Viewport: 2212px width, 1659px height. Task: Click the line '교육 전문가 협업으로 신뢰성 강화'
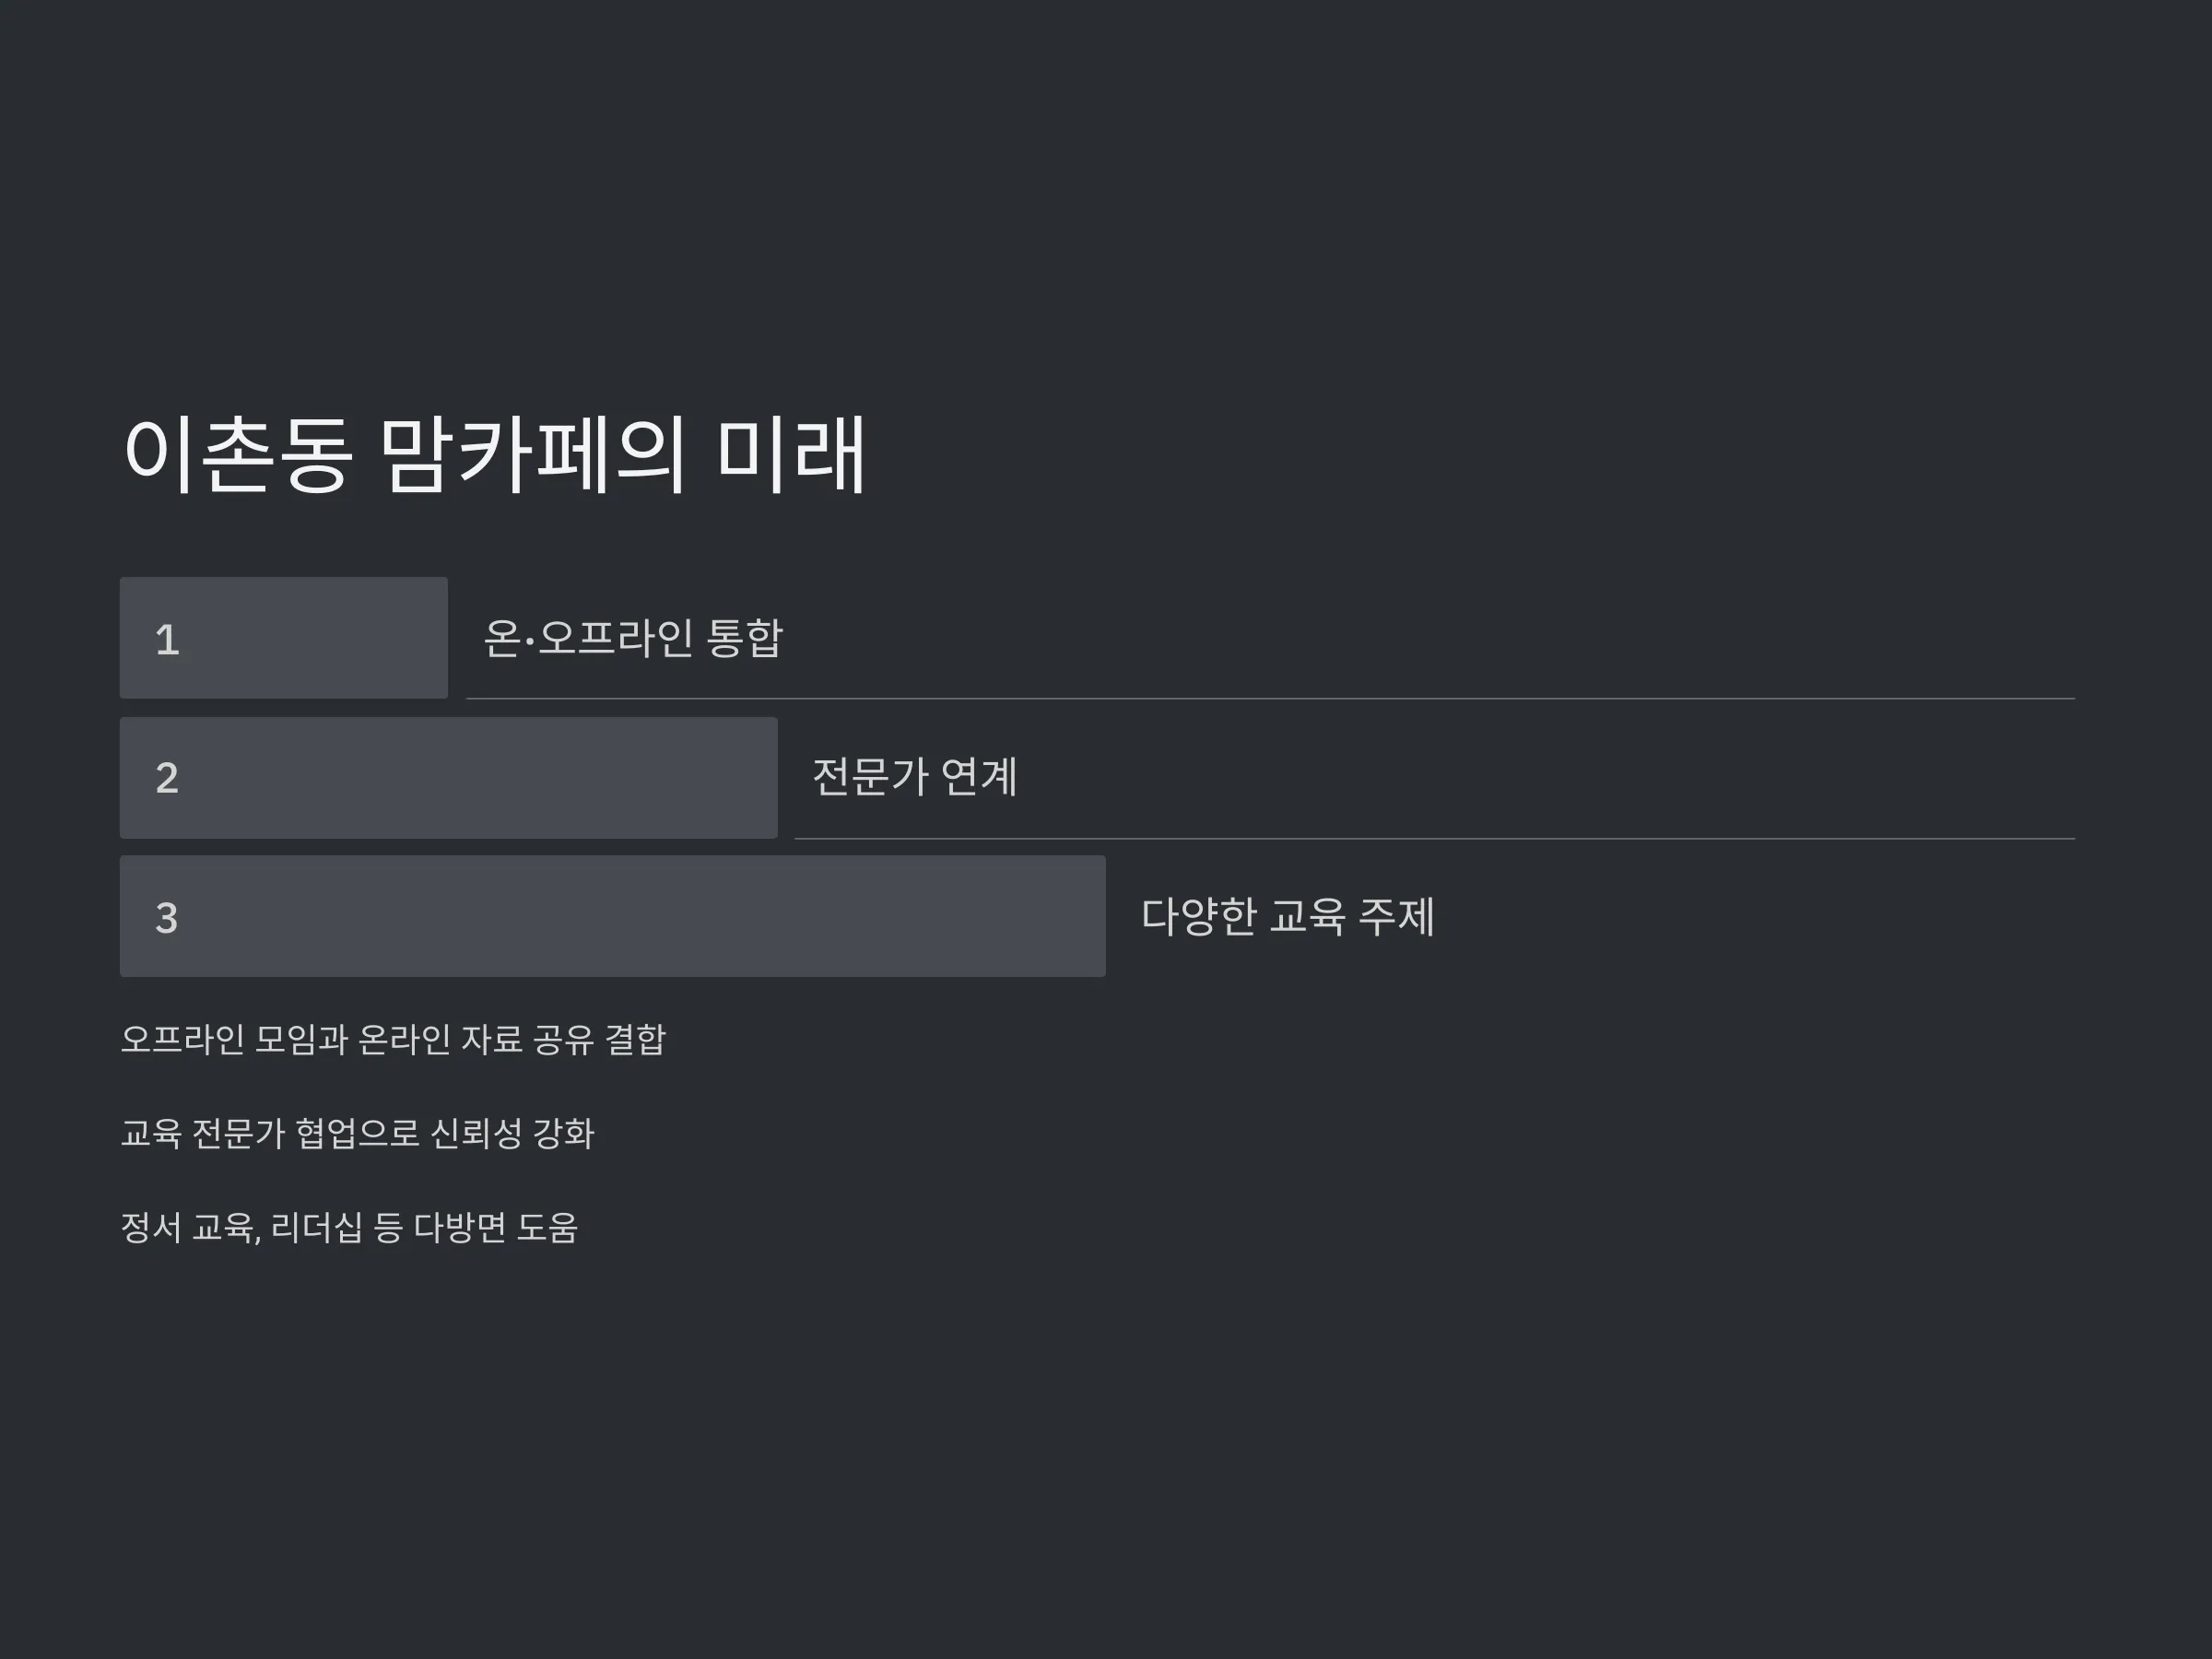click(x=358, y=1133)
